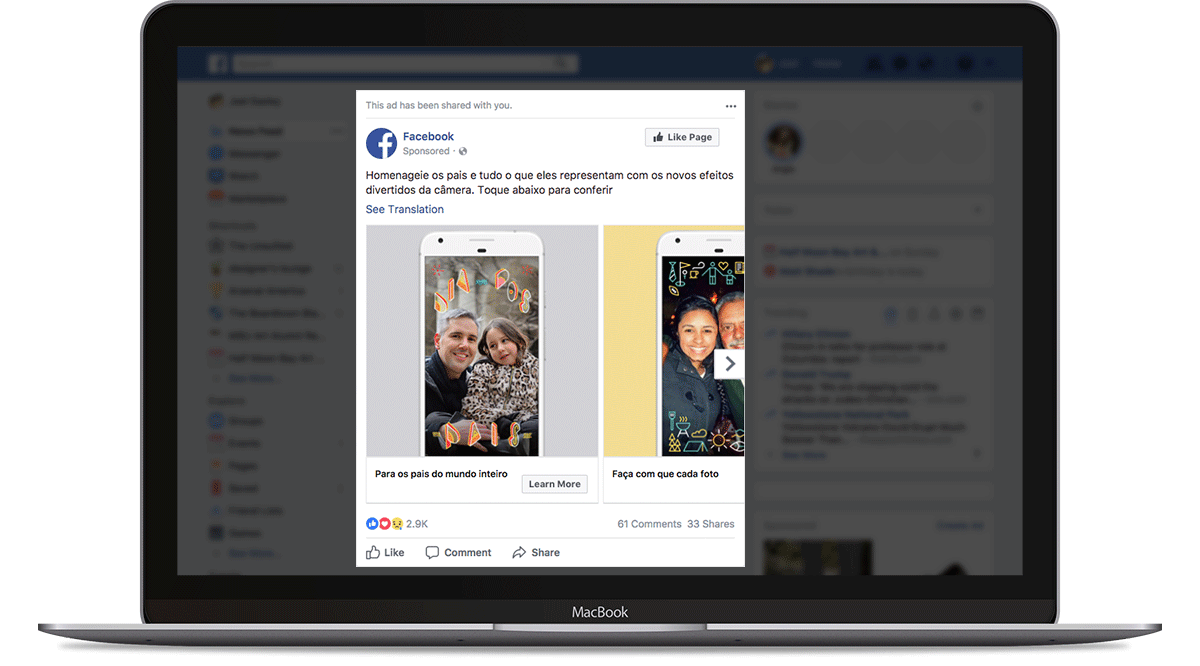Screen dimensions: 1200x666
Task: Click the Like Page button
Action: coord(682,137)
